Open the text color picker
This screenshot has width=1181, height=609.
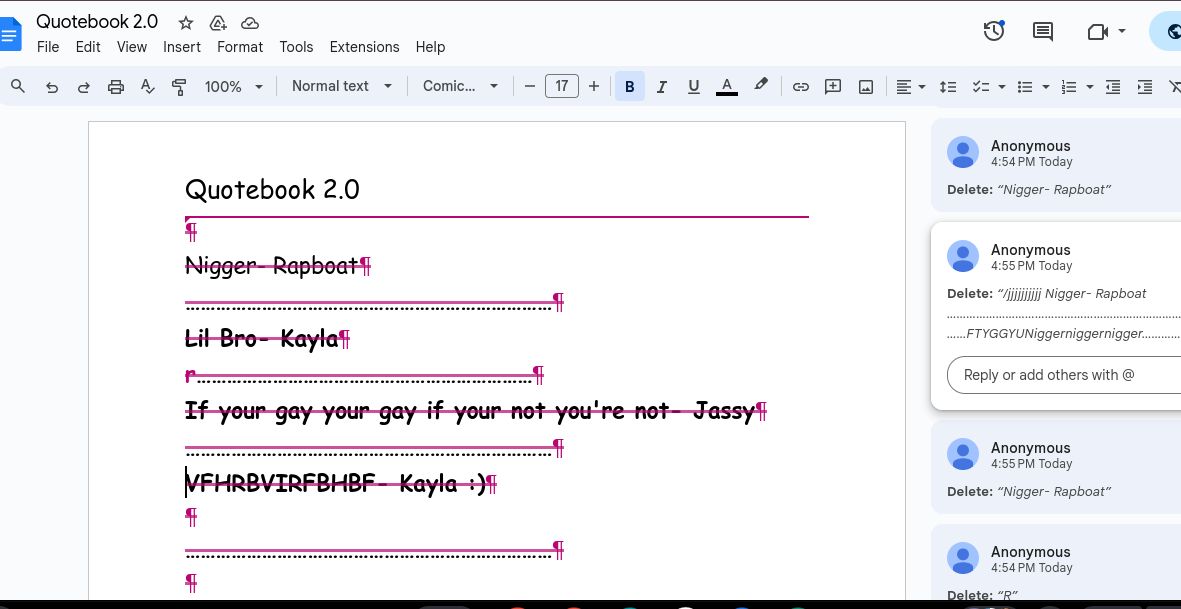pos(727,87)
